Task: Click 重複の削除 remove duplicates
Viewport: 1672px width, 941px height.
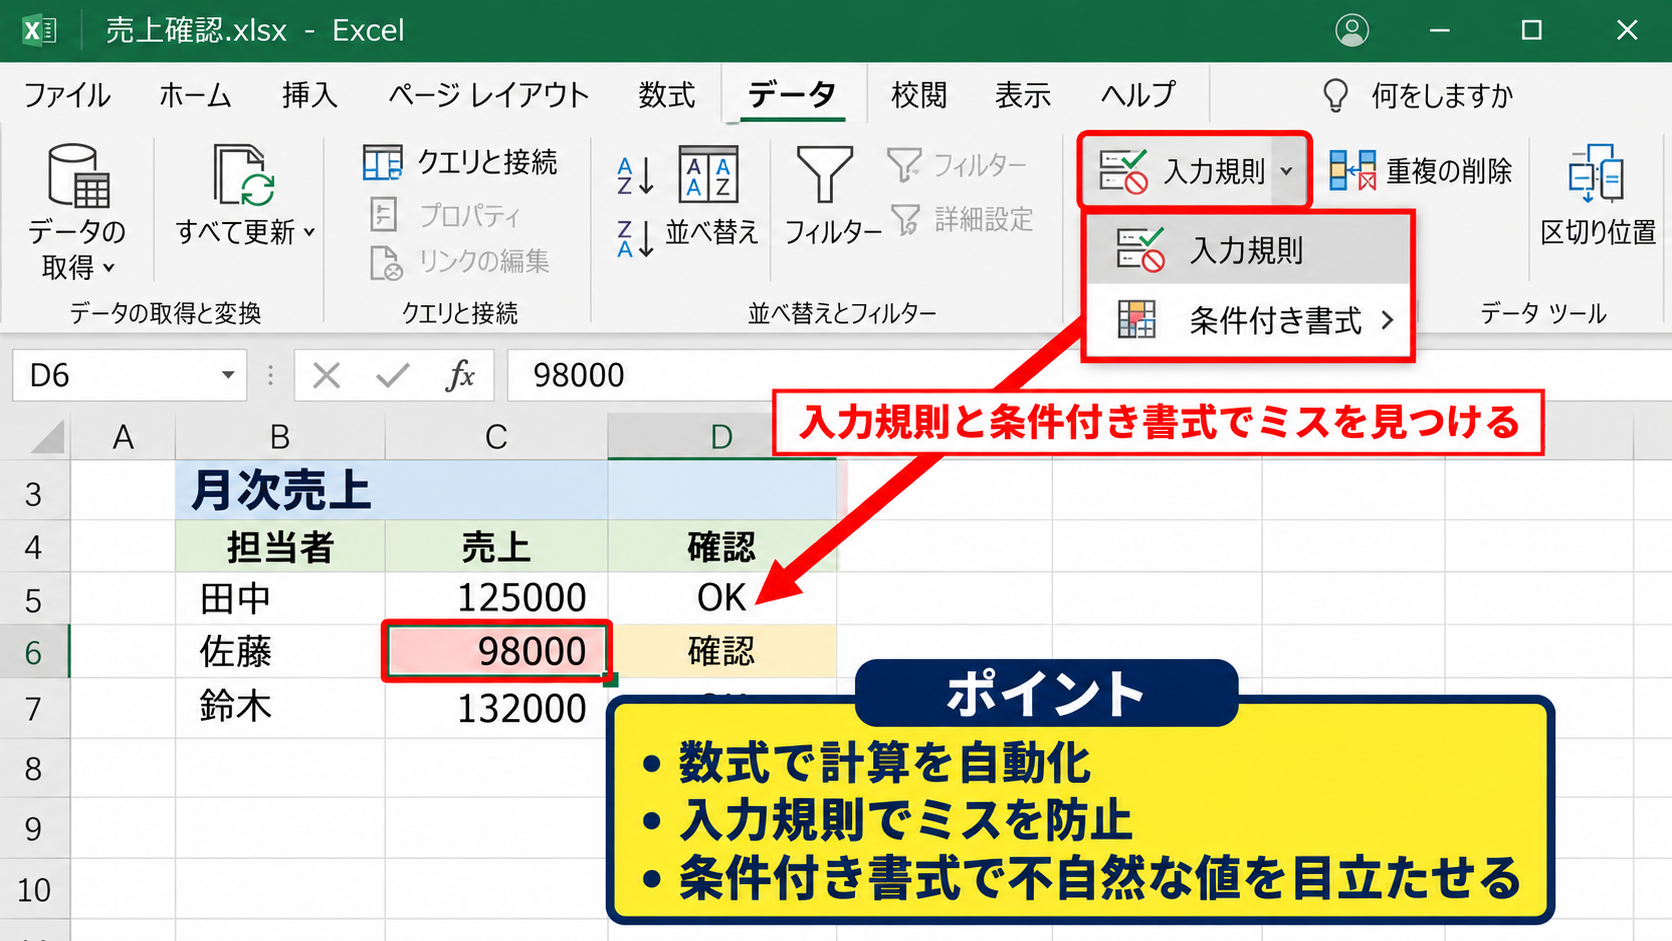Action: (x=1420, y=171)
